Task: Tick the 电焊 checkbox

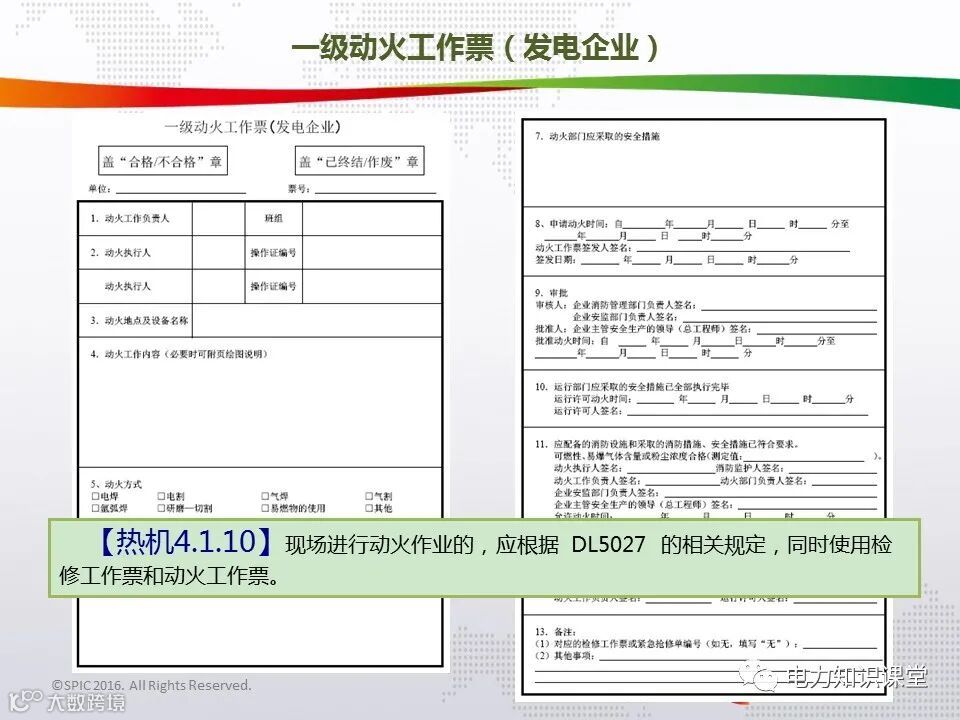Action: coord(96,497)
